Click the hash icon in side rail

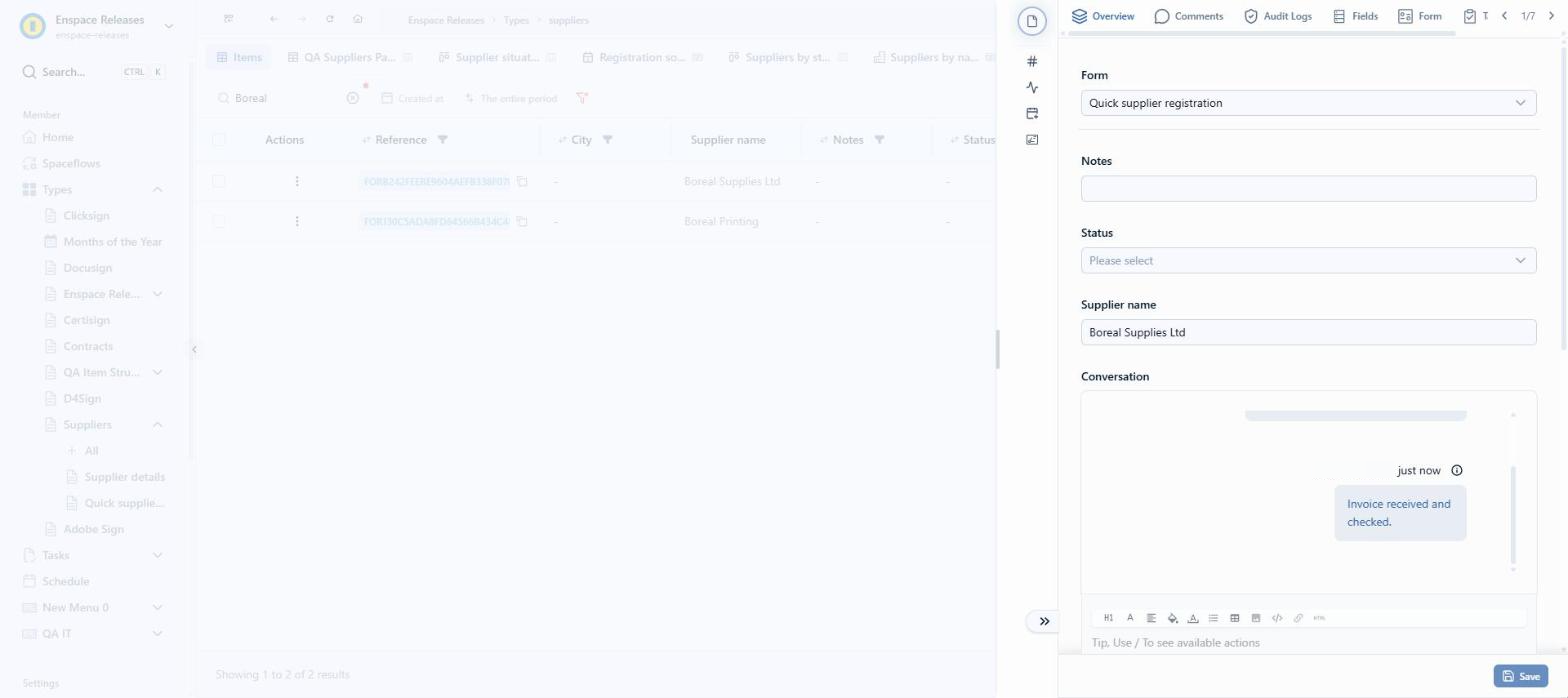(x=1032, y=61)
